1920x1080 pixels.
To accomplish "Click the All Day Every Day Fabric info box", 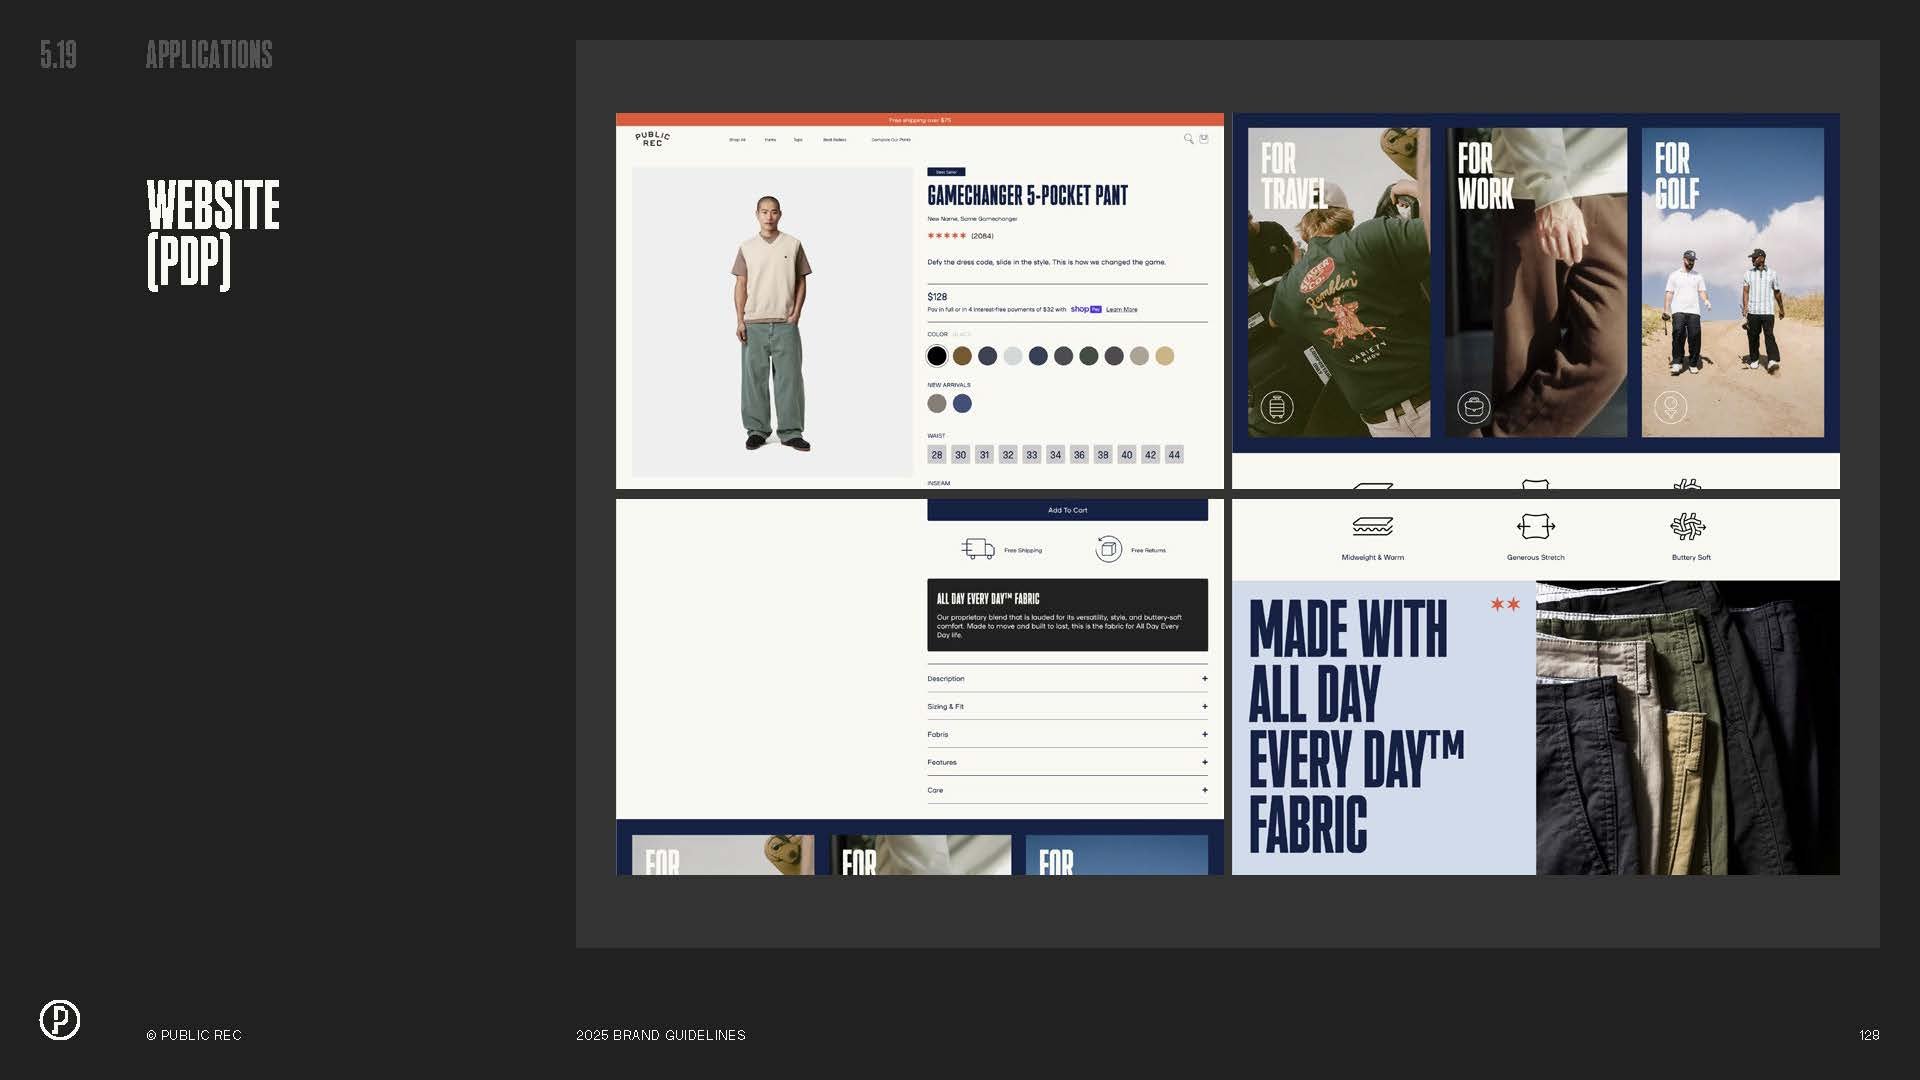I will 1067,615.
